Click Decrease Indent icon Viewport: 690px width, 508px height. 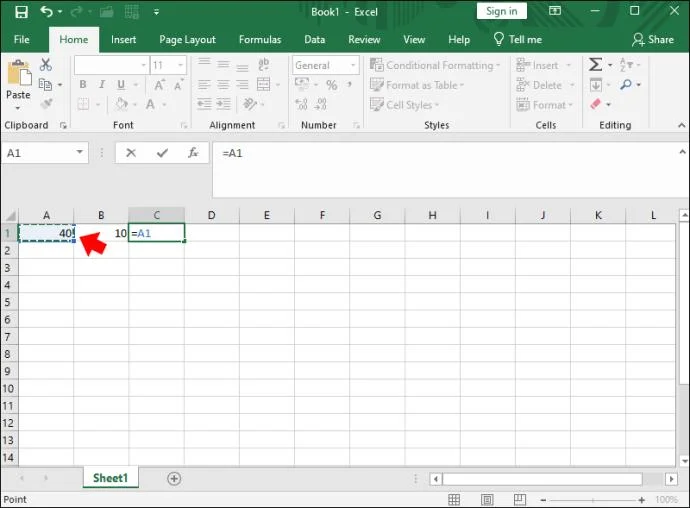point(204,104)
